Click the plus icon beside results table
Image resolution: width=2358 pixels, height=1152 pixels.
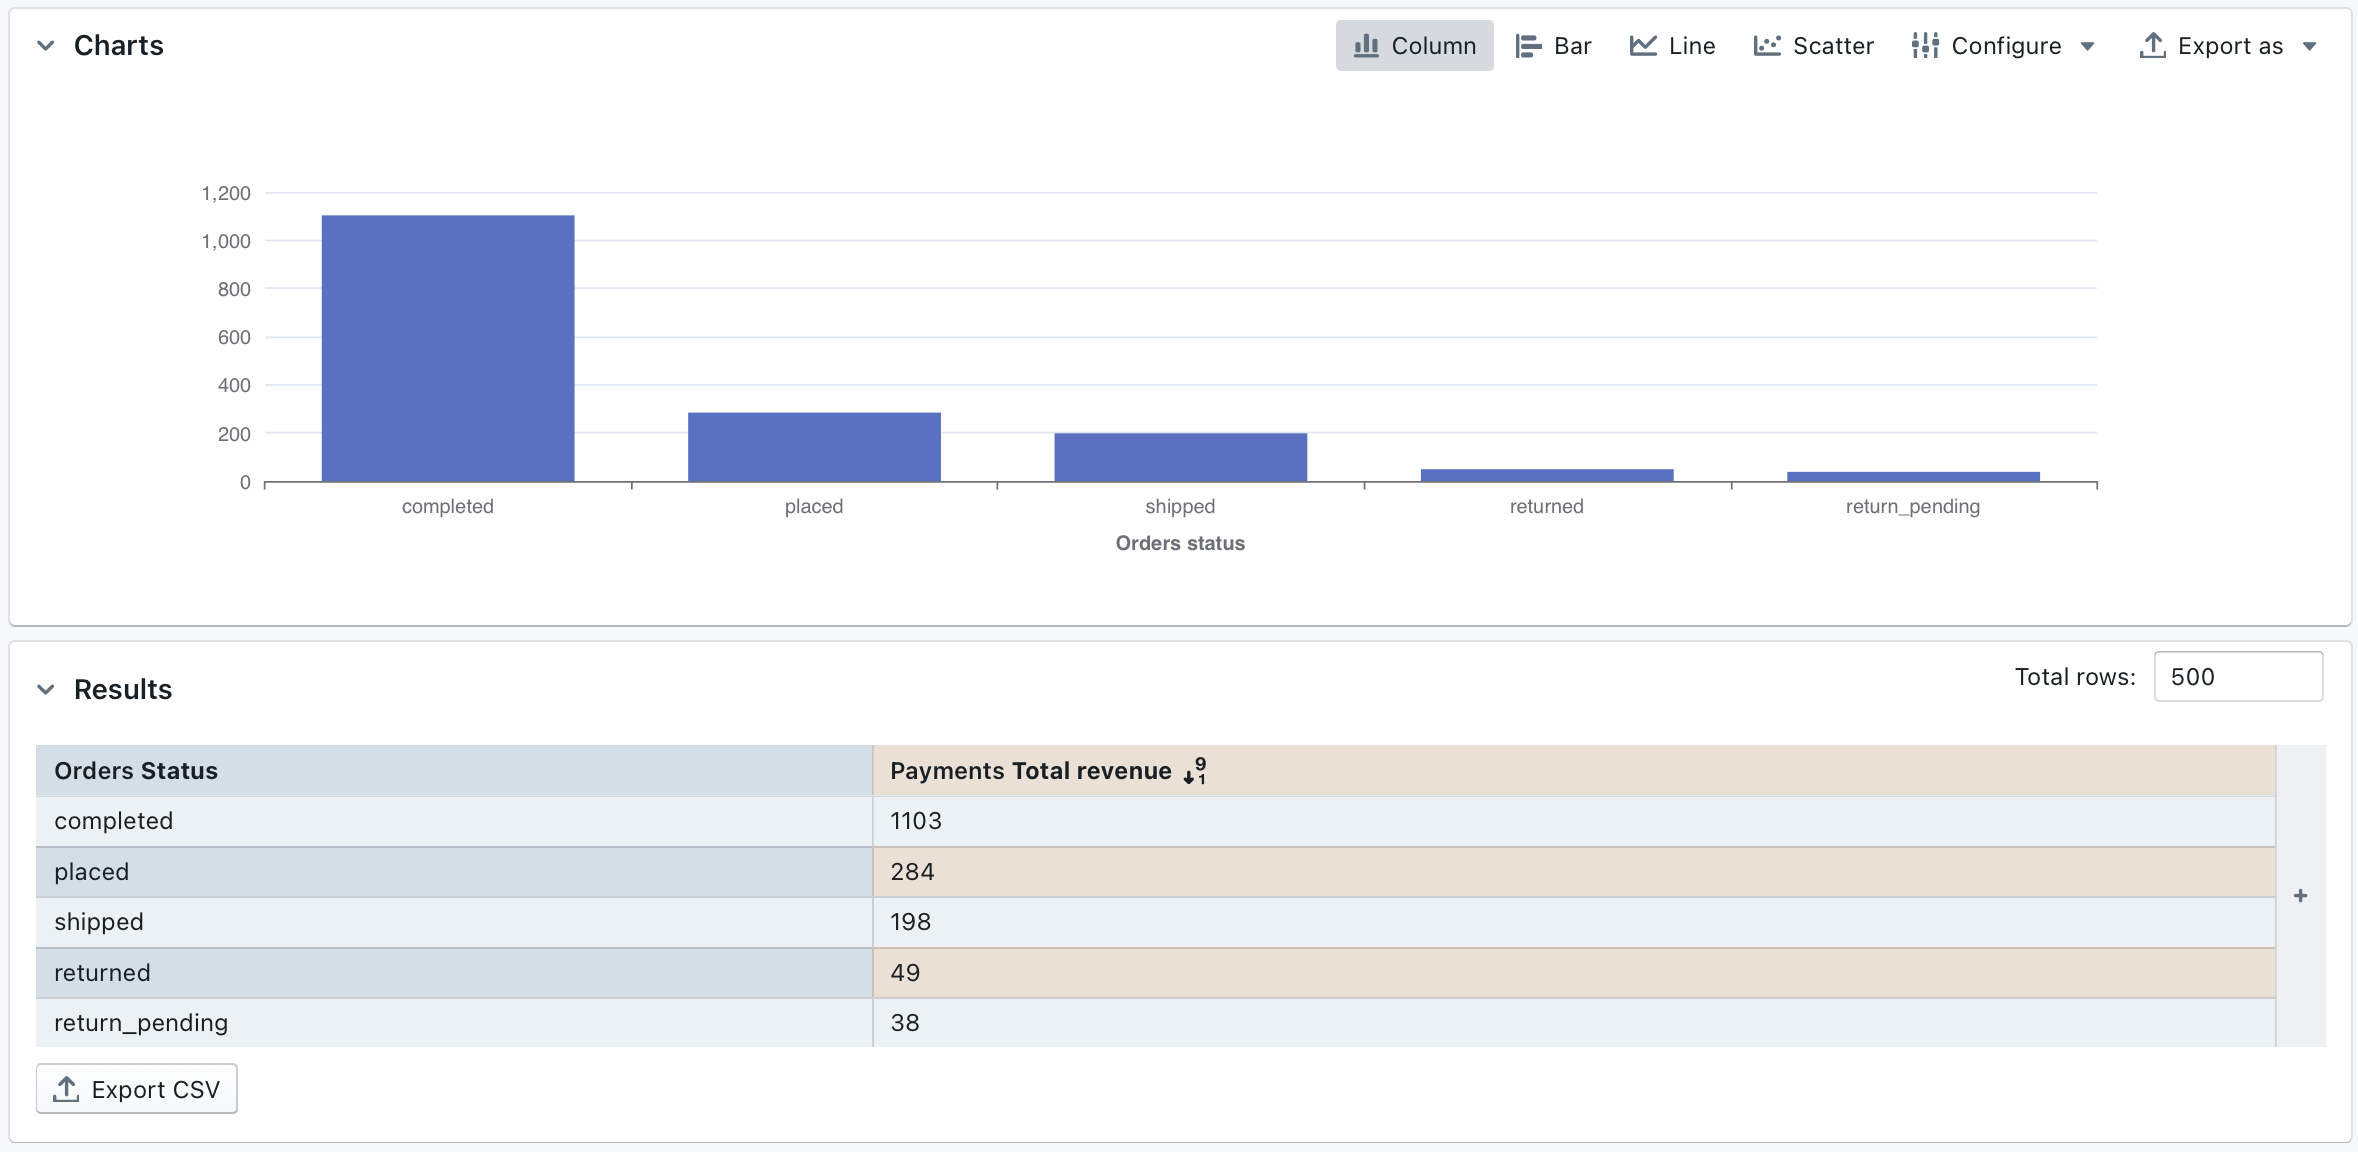[x=2300, y=896]
